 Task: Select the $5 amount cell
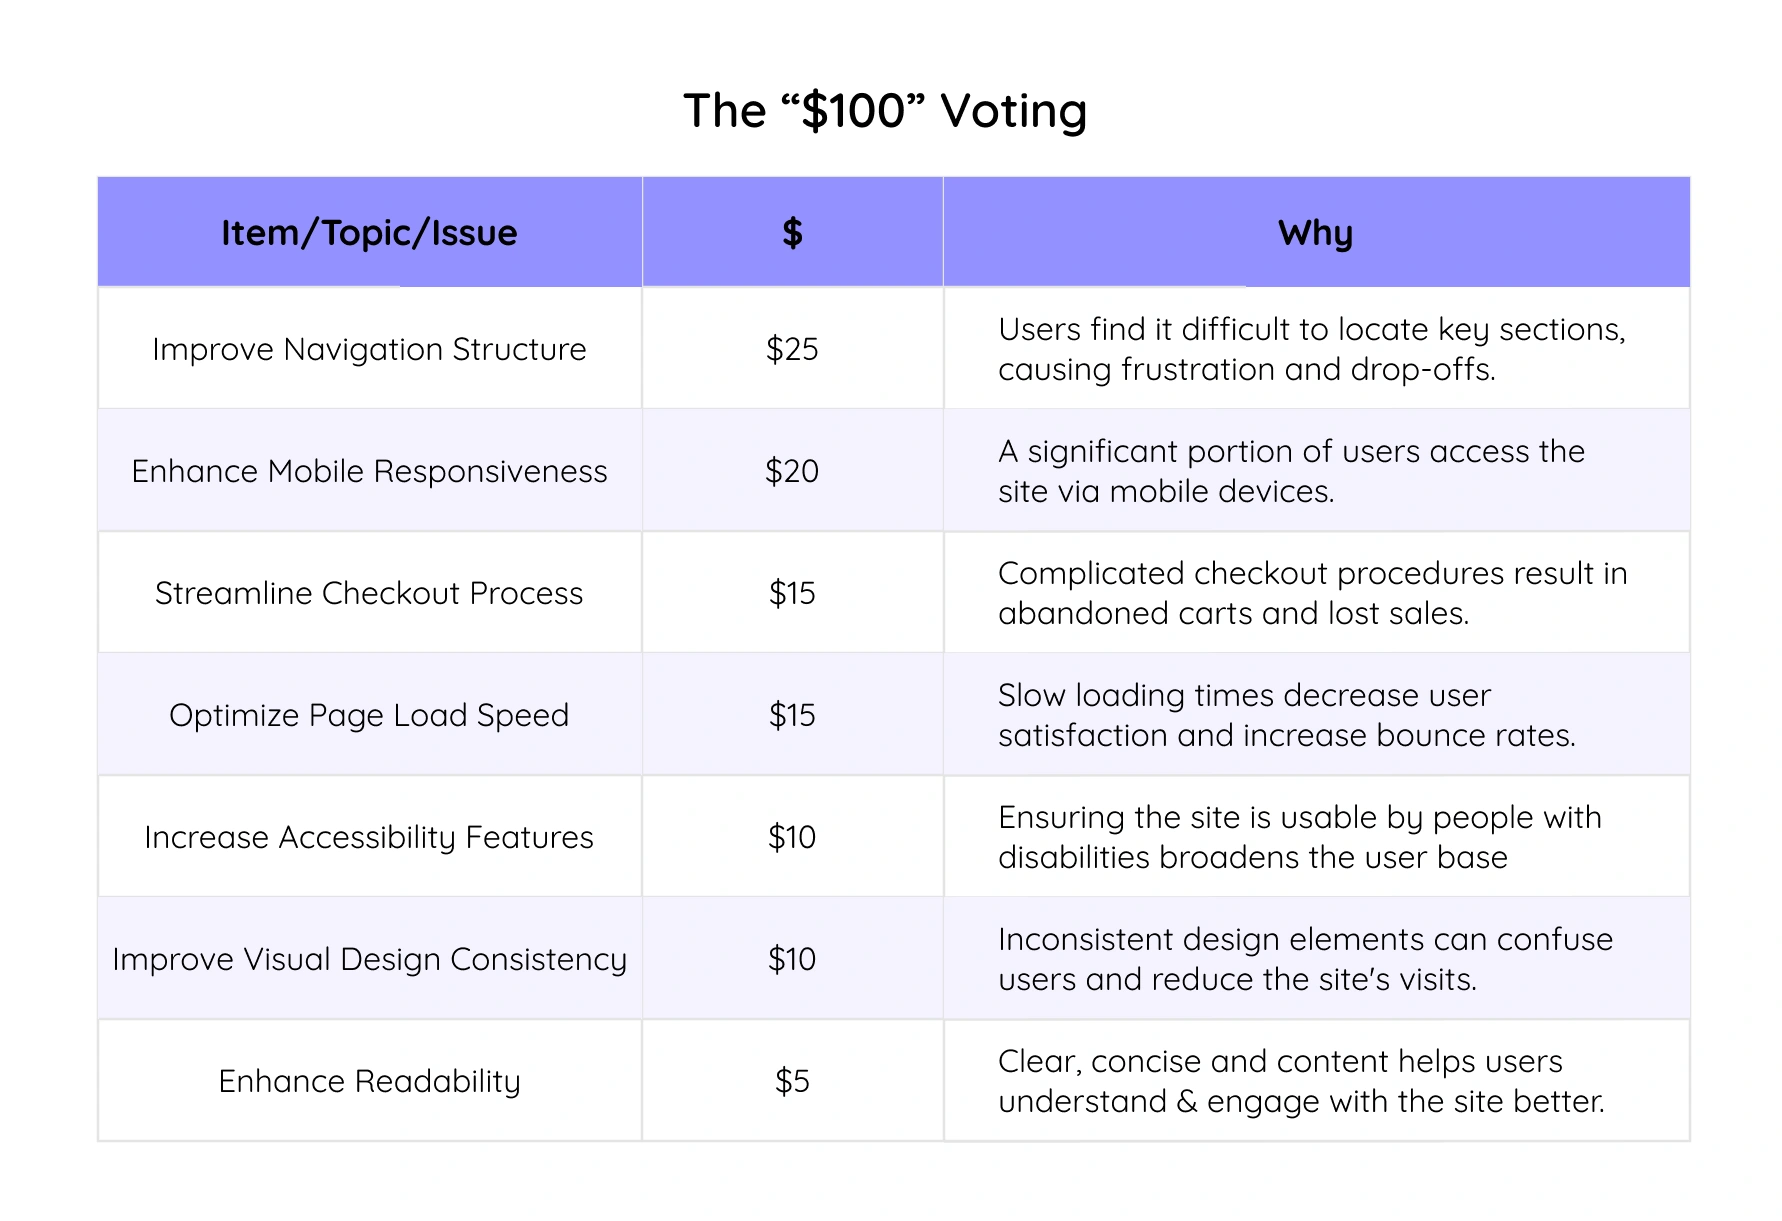pos(792,1081)
